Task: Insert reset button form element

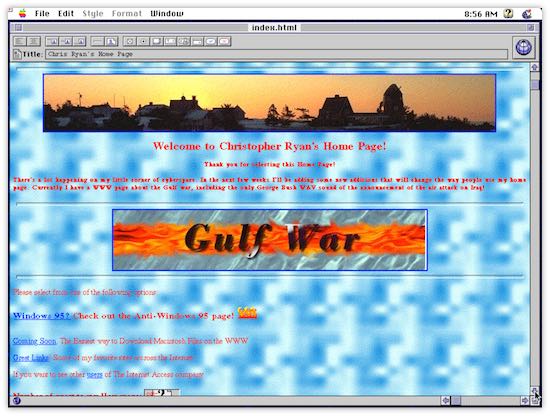Action: tap(224, 41)
